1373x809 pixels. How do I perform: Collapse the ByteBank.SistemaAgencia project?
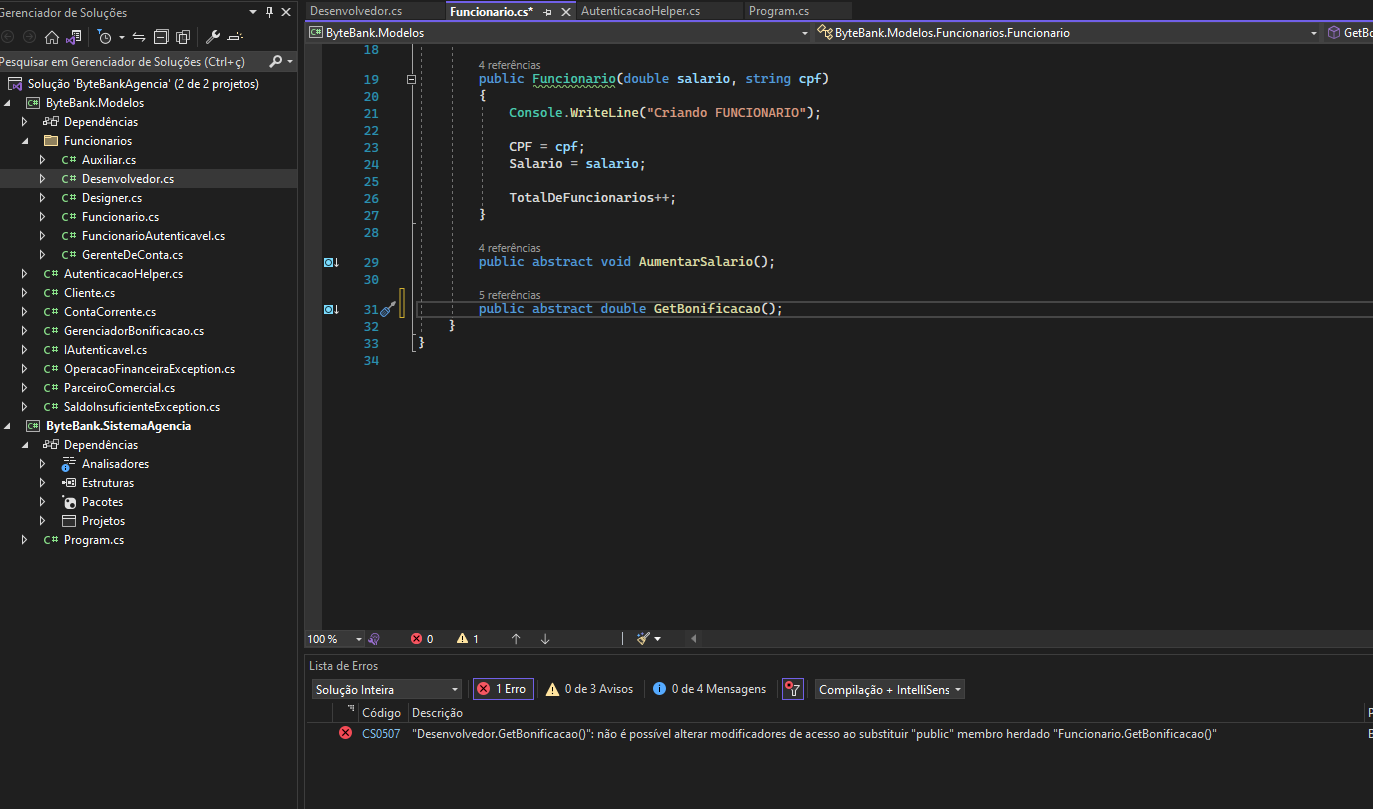[x=8, y=426]
